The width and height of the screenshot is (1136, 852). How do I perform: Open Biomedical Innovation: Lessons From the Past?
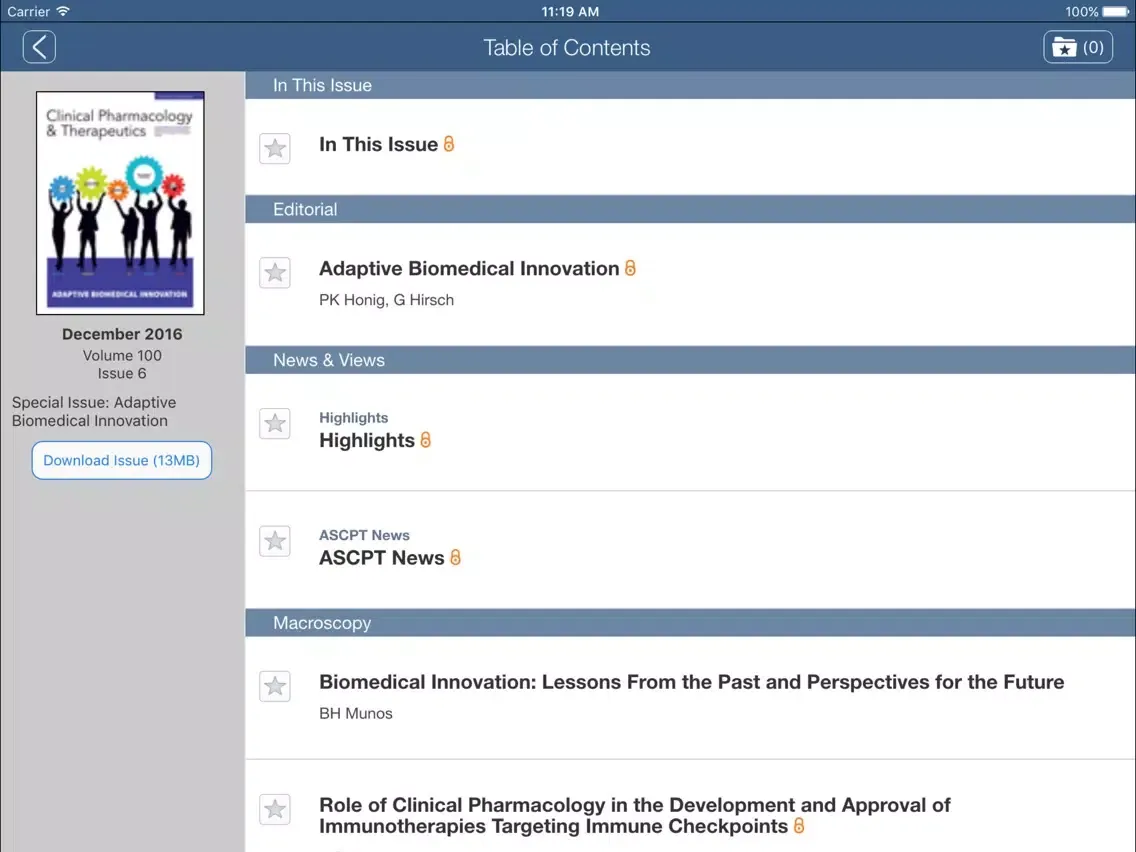690,682
